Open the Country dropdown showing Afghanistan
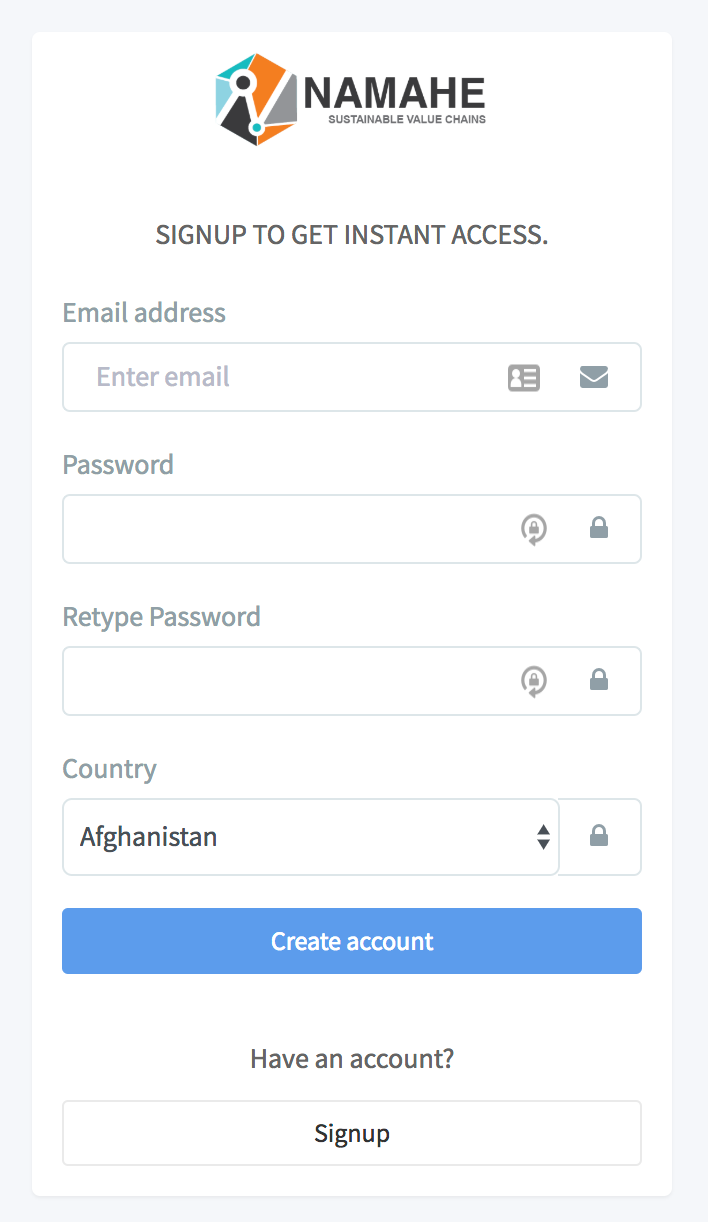 pos(310,837)
